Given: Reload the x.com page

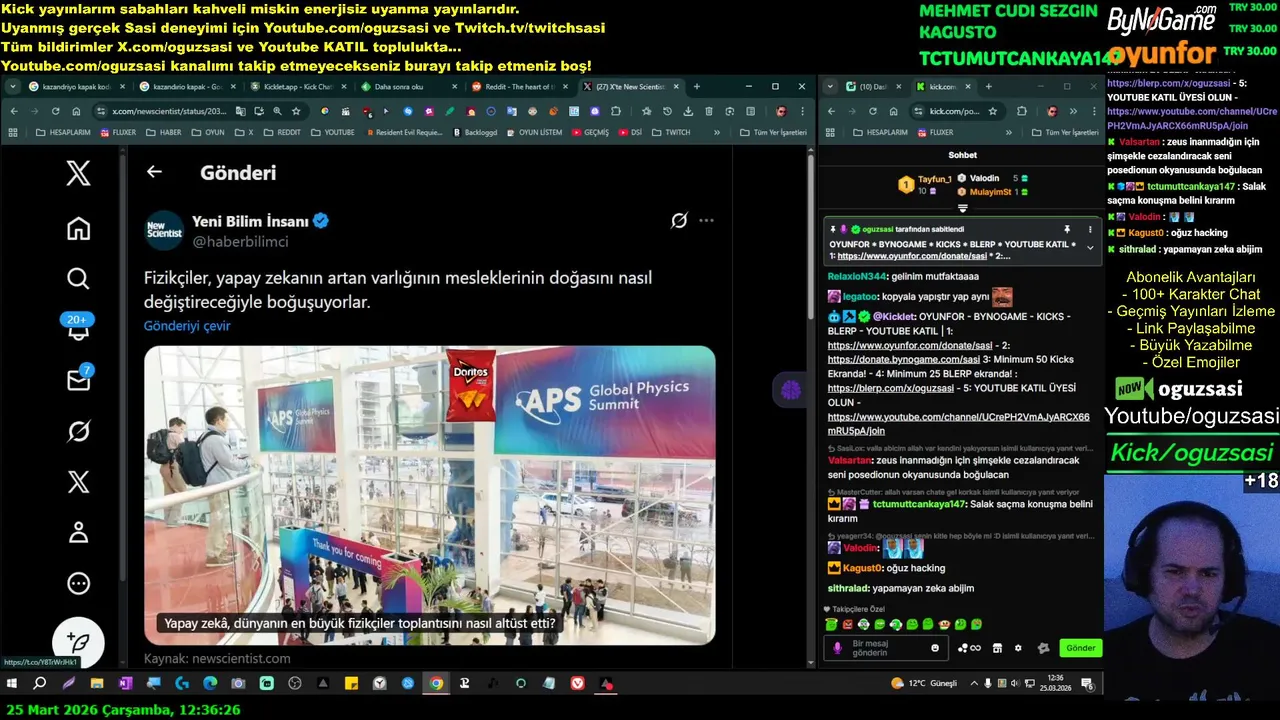Looking at the screenshot, I should tap(55, 111).
